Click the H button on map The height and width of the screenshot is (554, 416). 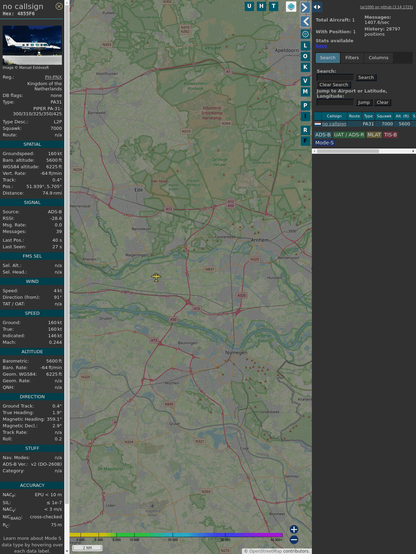[x=261, y=6]
